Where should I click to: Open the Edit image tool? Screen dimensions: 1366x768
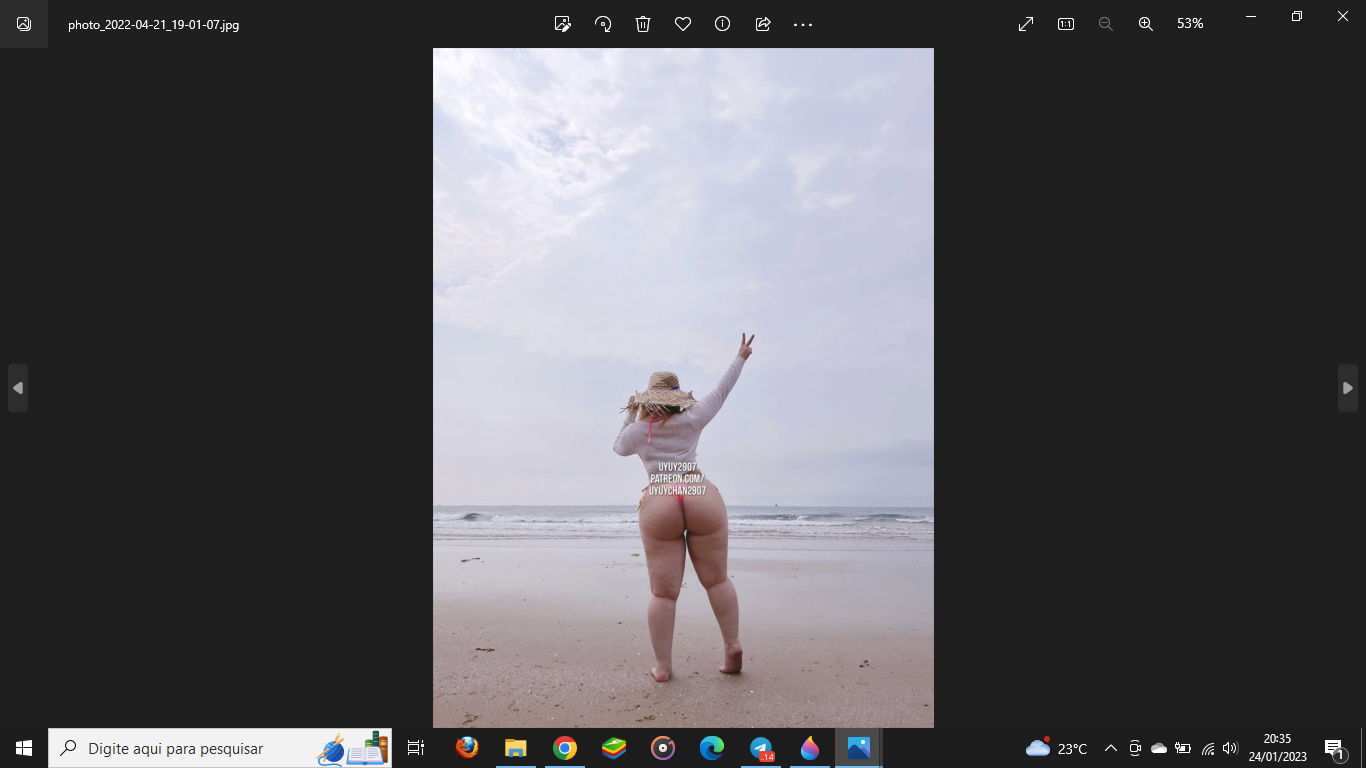pyautogui.click(x=563, y=24)
